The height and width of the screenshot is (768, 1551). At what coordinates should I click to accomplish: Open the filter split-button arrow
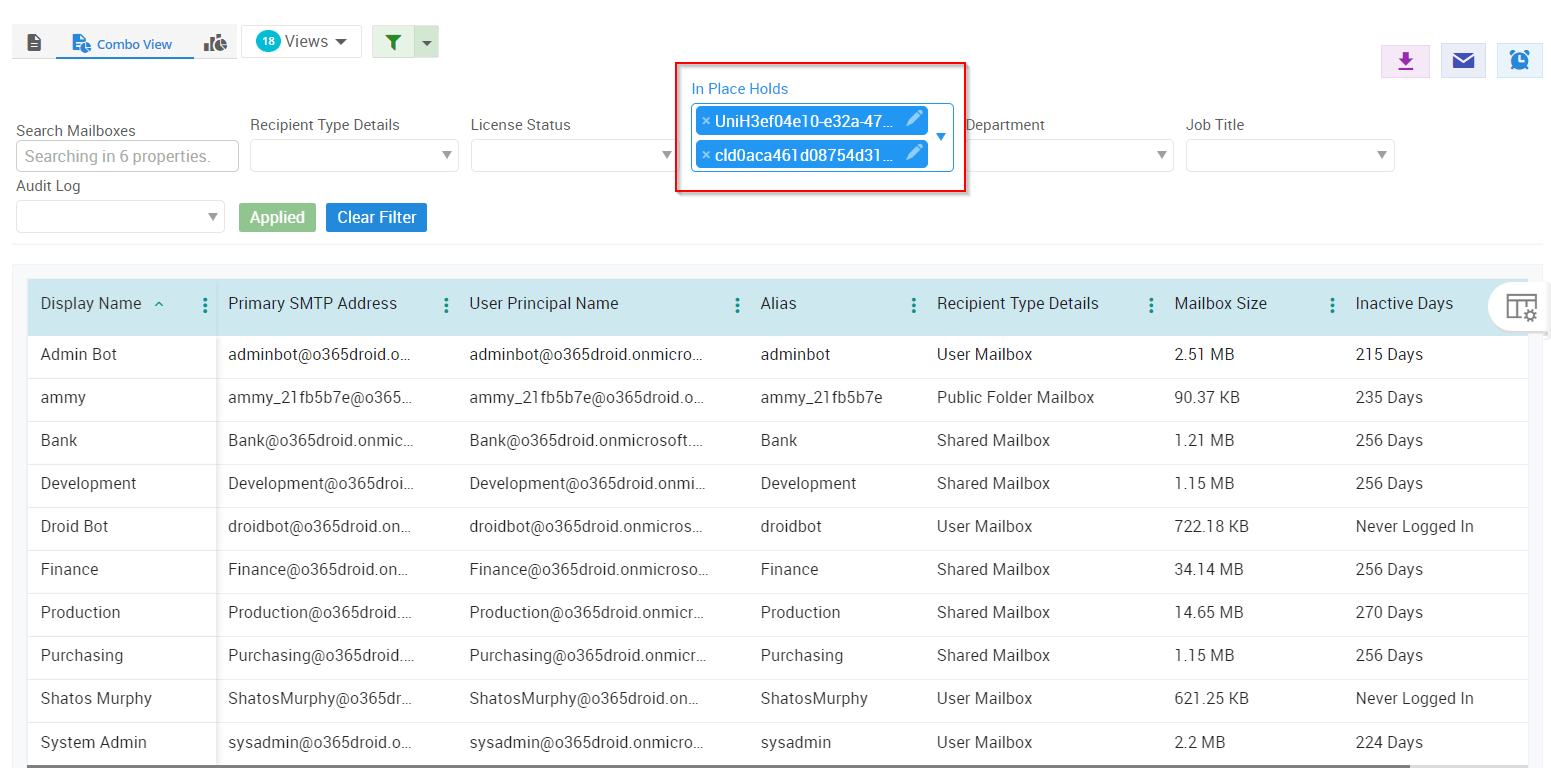click(x=426, y=41)
